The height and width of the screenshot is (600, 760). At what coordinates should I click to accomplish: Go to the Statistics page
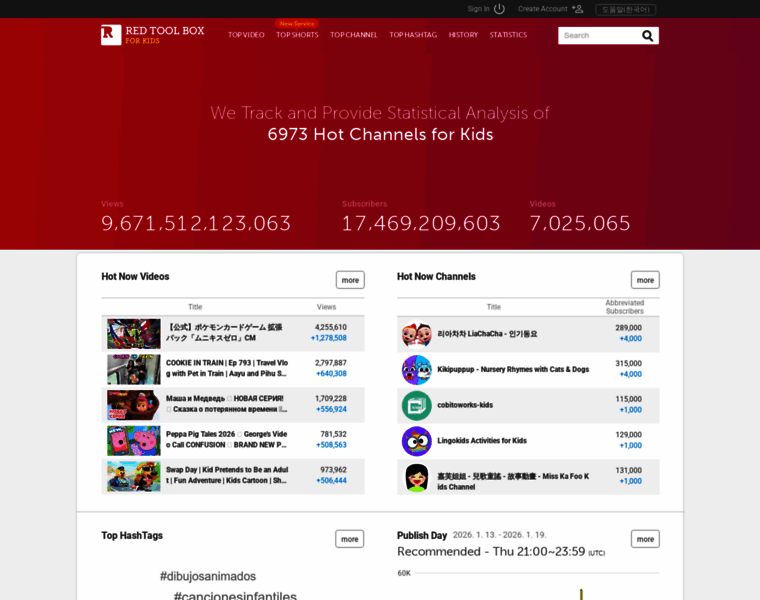[x=508, y=35]
